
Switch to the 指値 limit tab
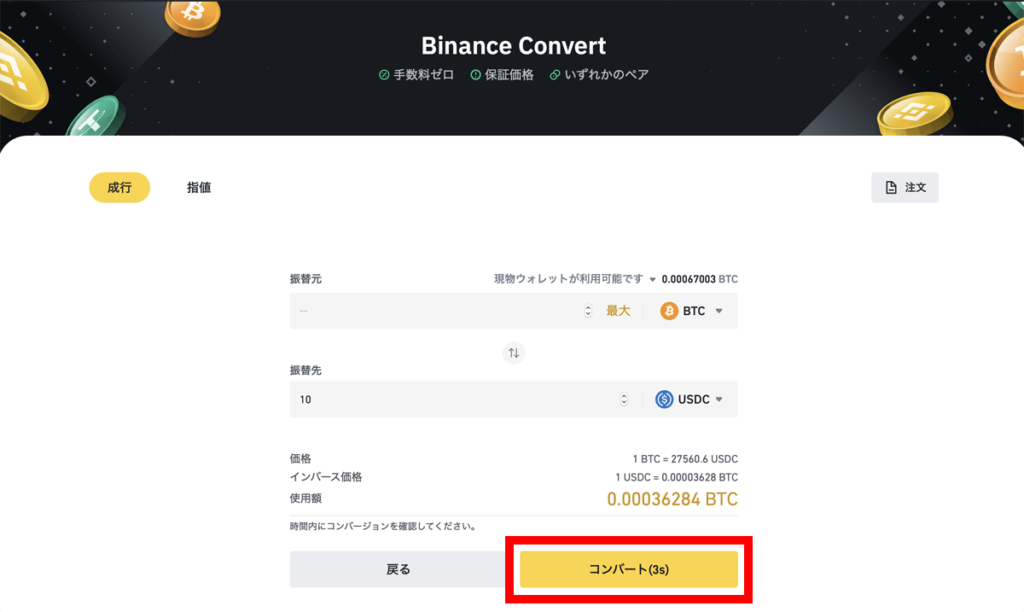199,187
